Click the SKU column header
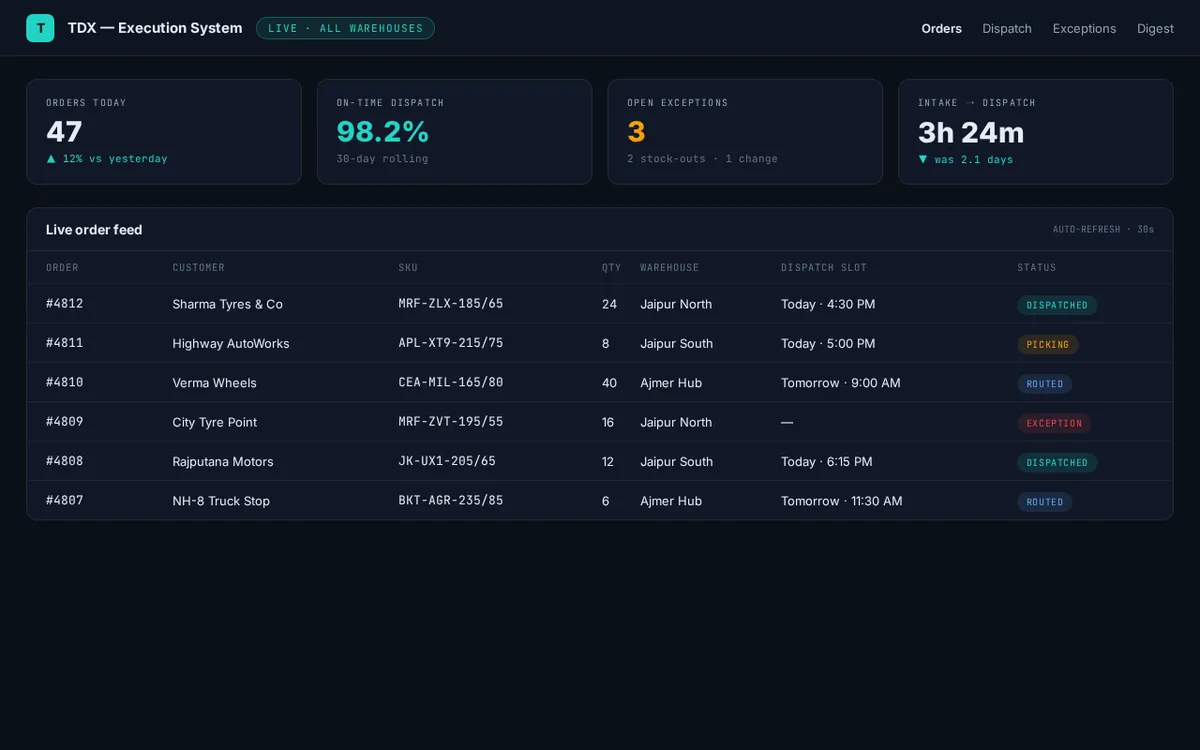Image resolution: width=1200 pixels, height=750 pixels. coord(408,268)
